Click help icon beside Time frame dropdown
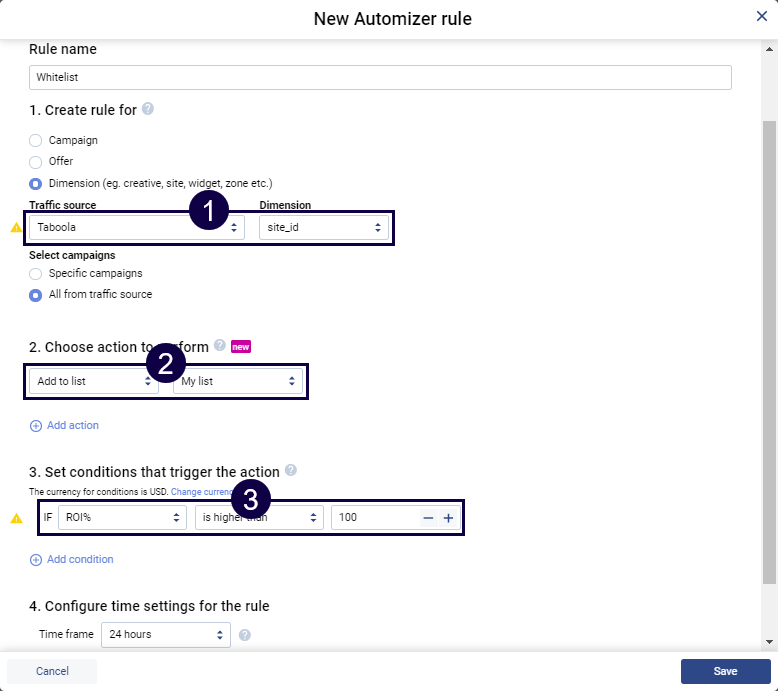 [x=244, y=634]
